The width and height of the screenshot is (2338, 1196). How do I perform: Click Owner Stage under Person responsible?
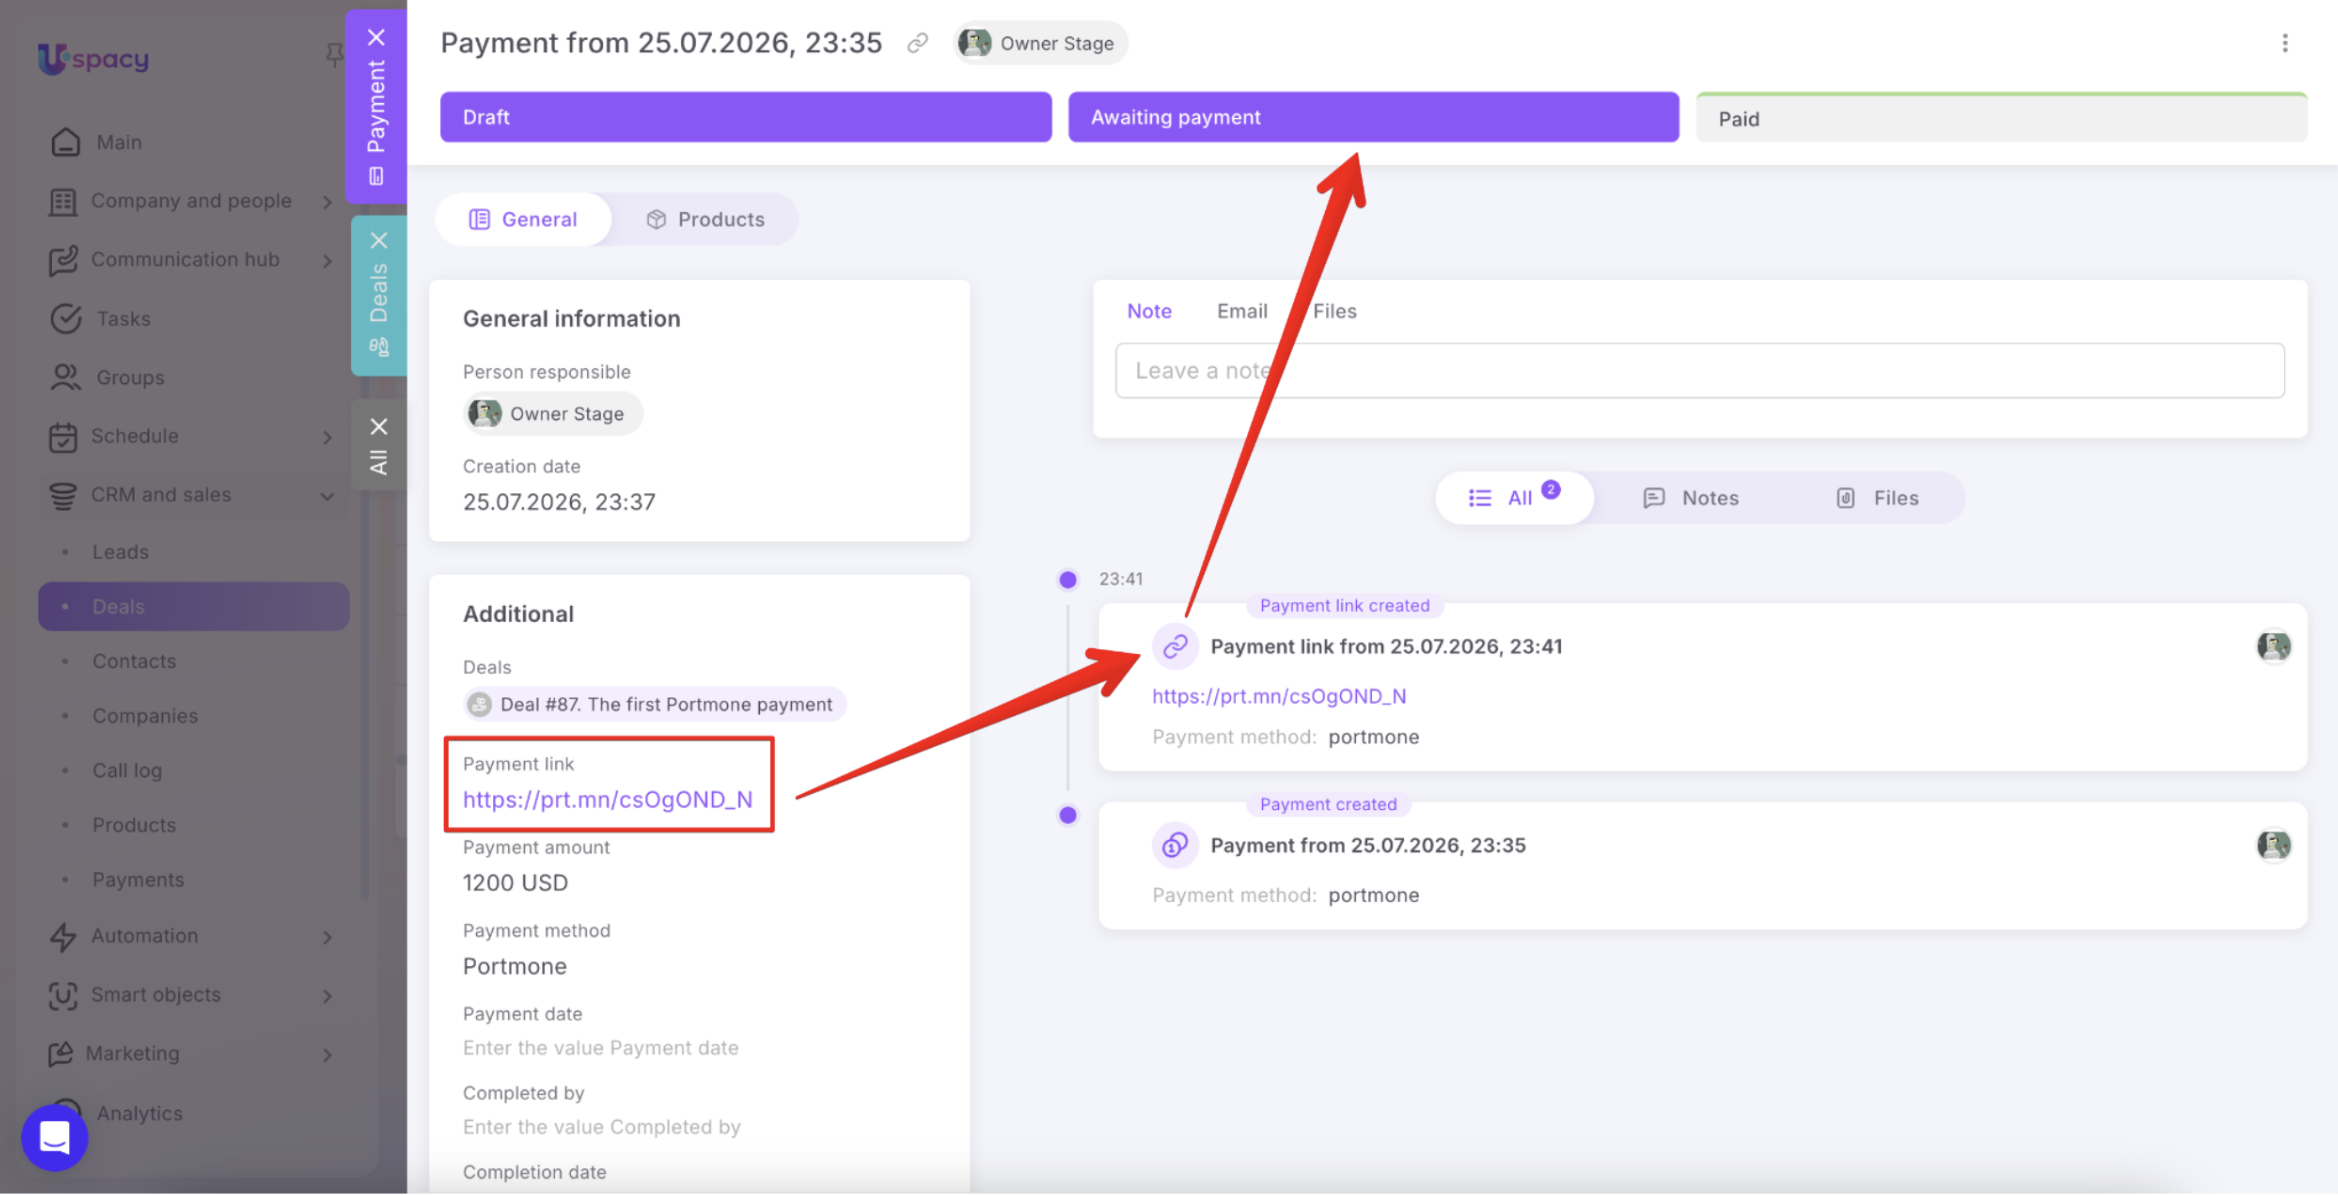pos(552,414)
